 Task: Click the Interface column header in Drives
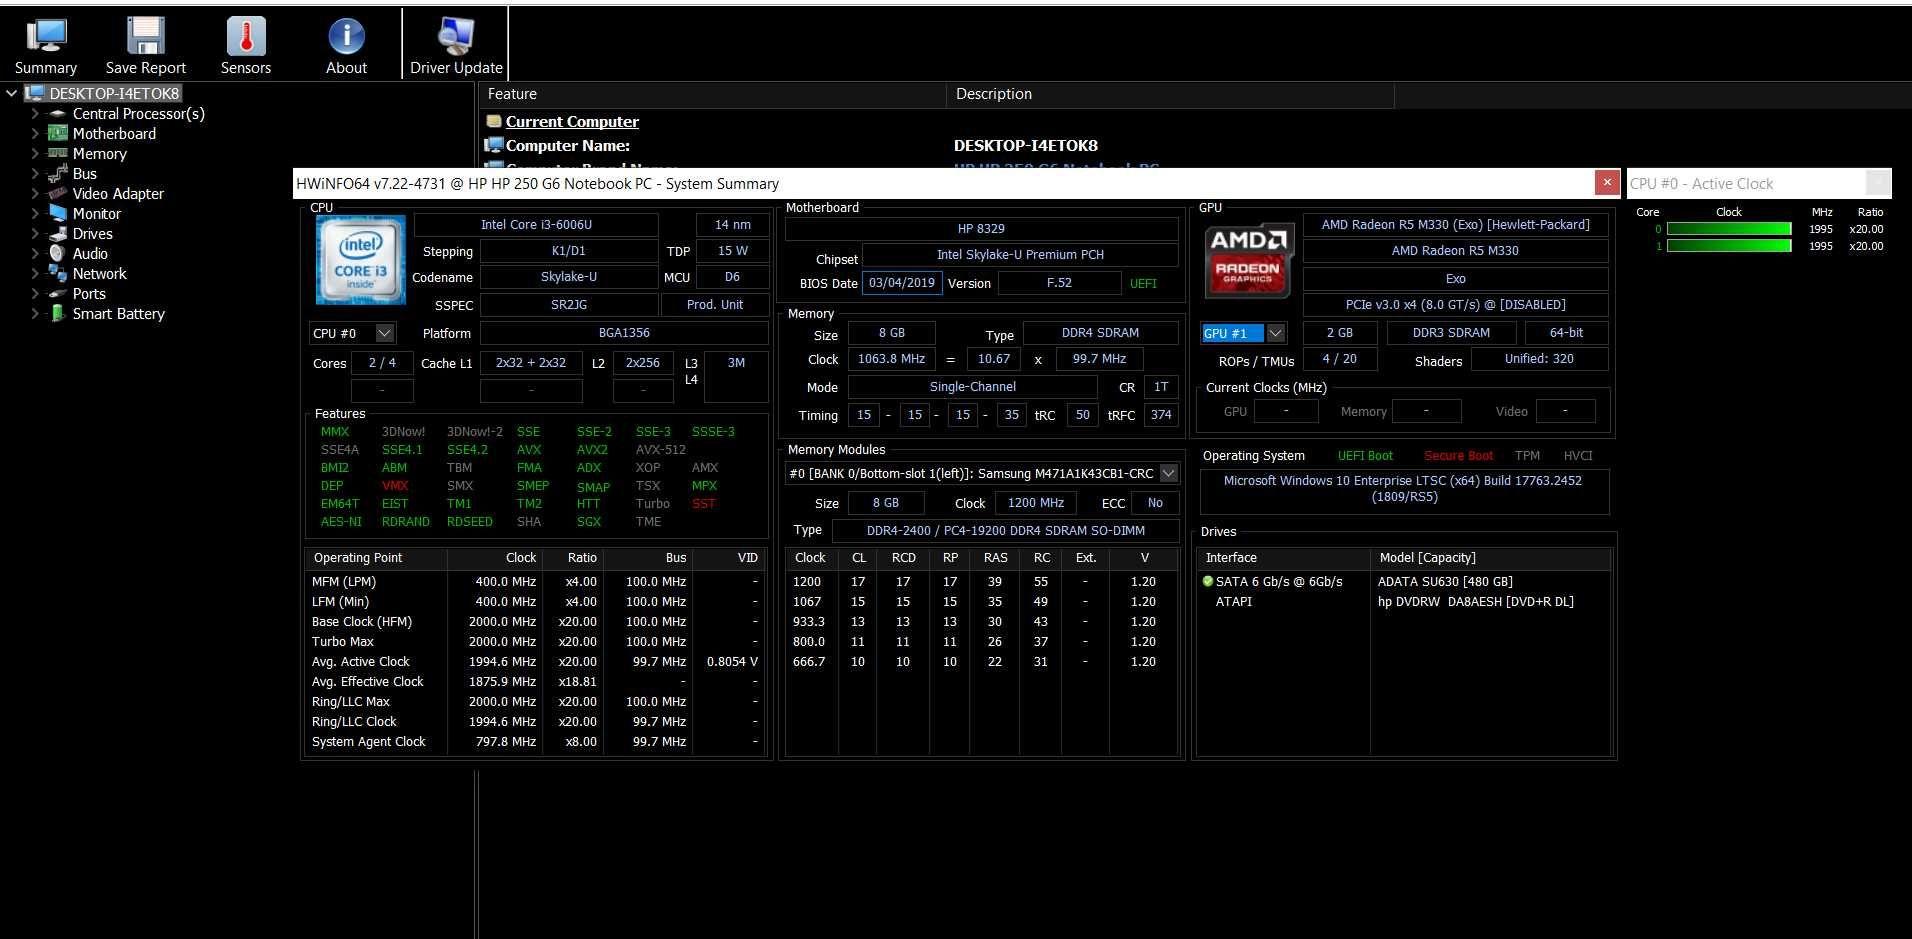(x=1284, y=558)
